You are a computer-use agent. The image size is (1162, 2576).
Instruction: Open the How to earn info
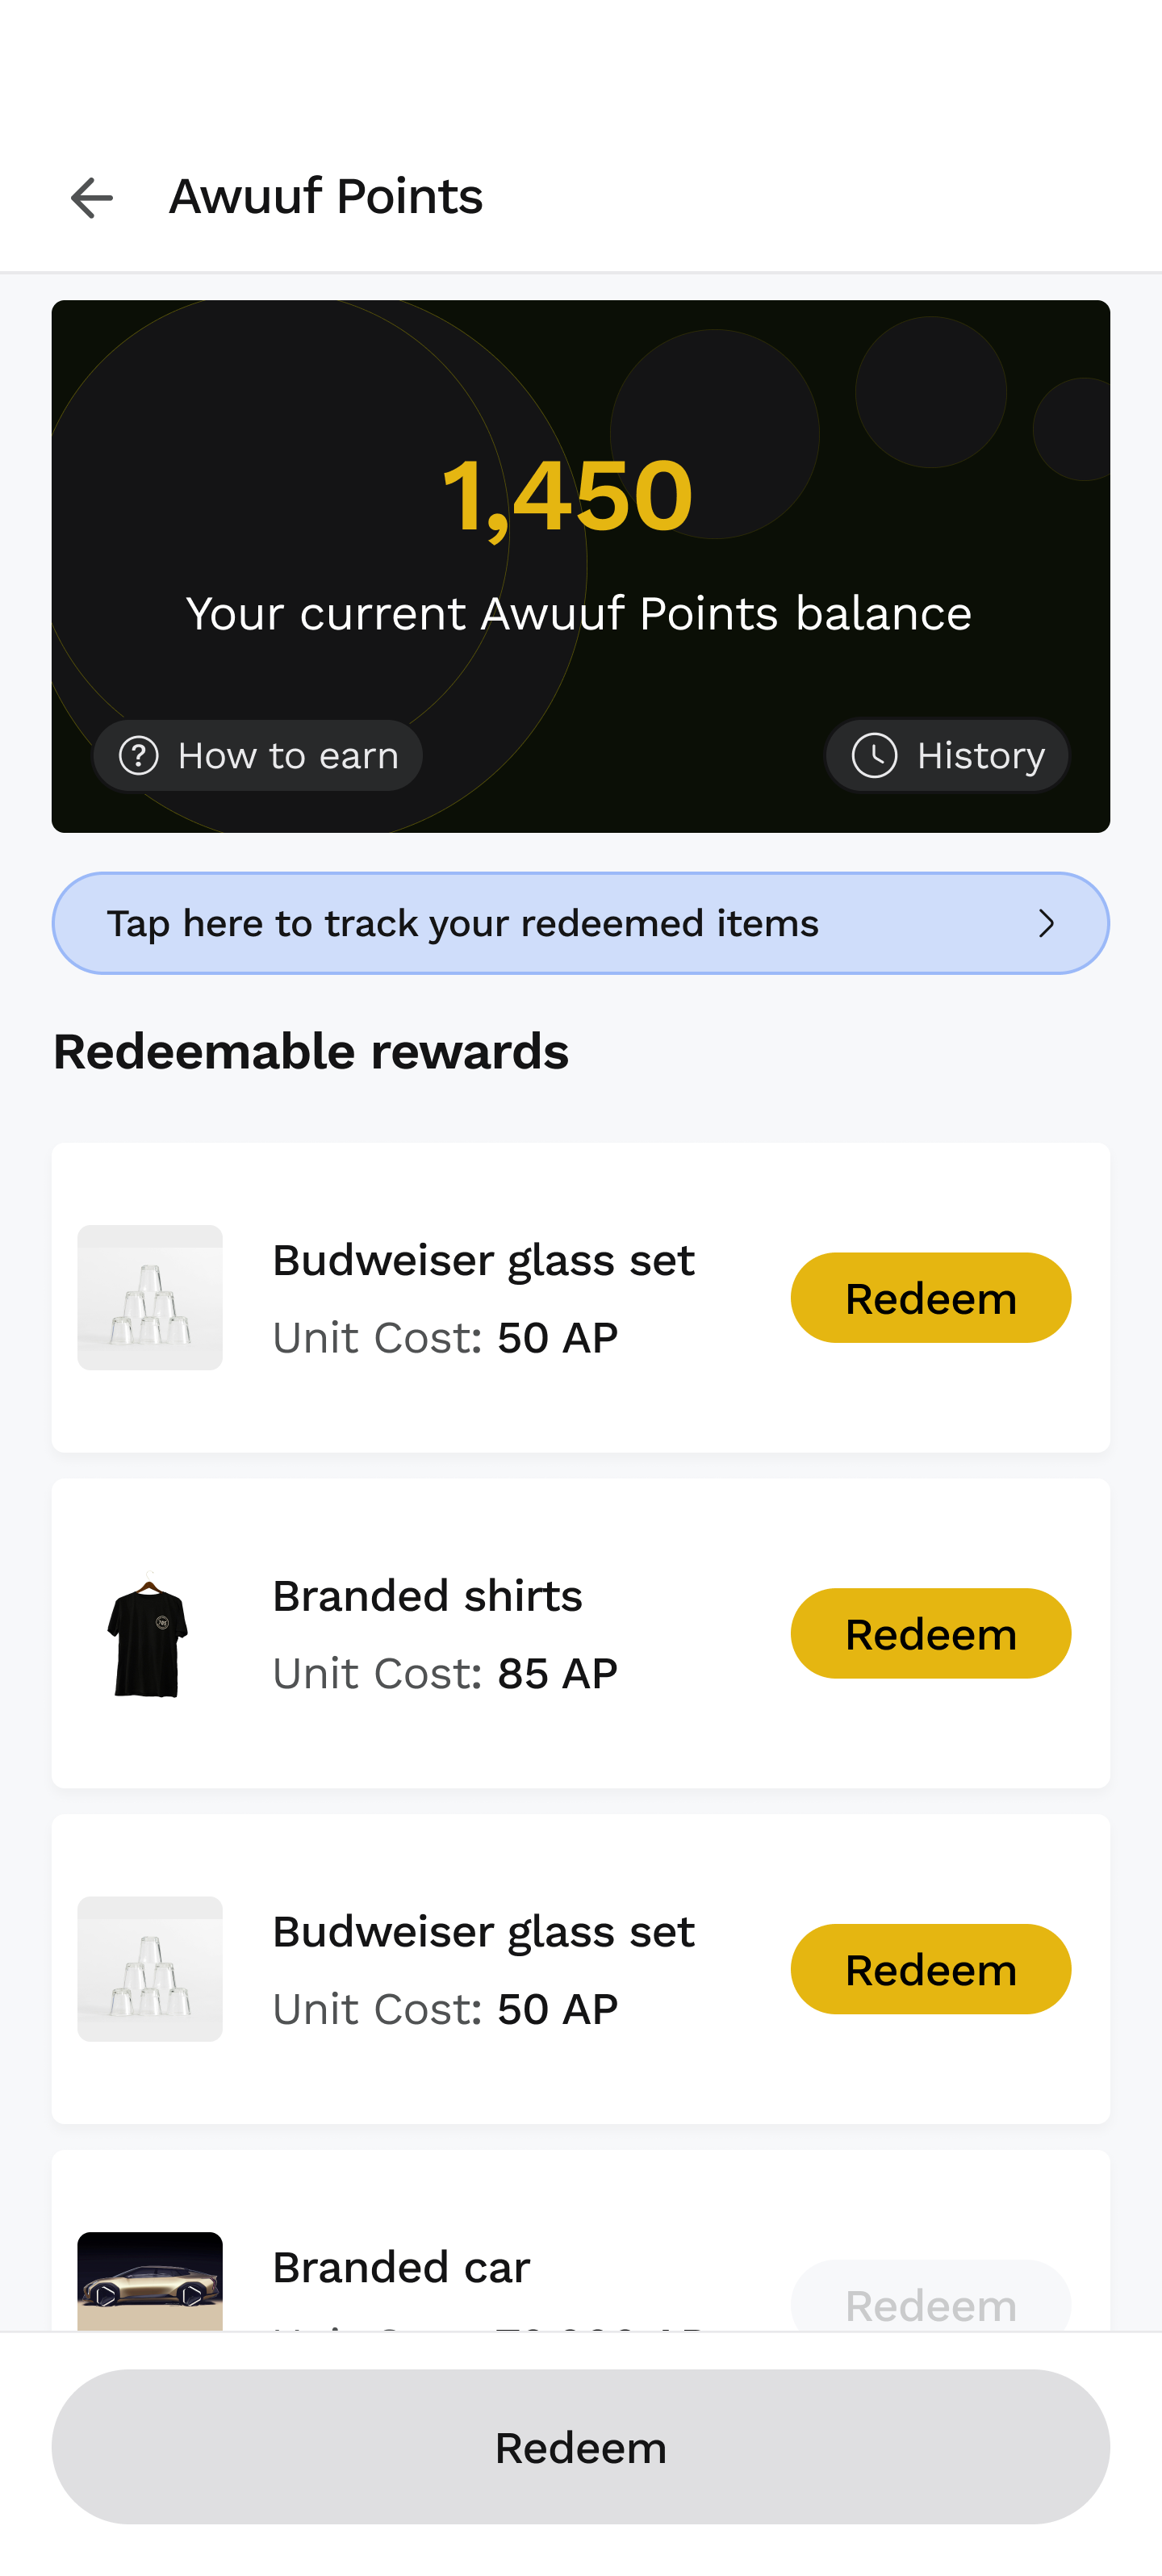coord(258,756)
